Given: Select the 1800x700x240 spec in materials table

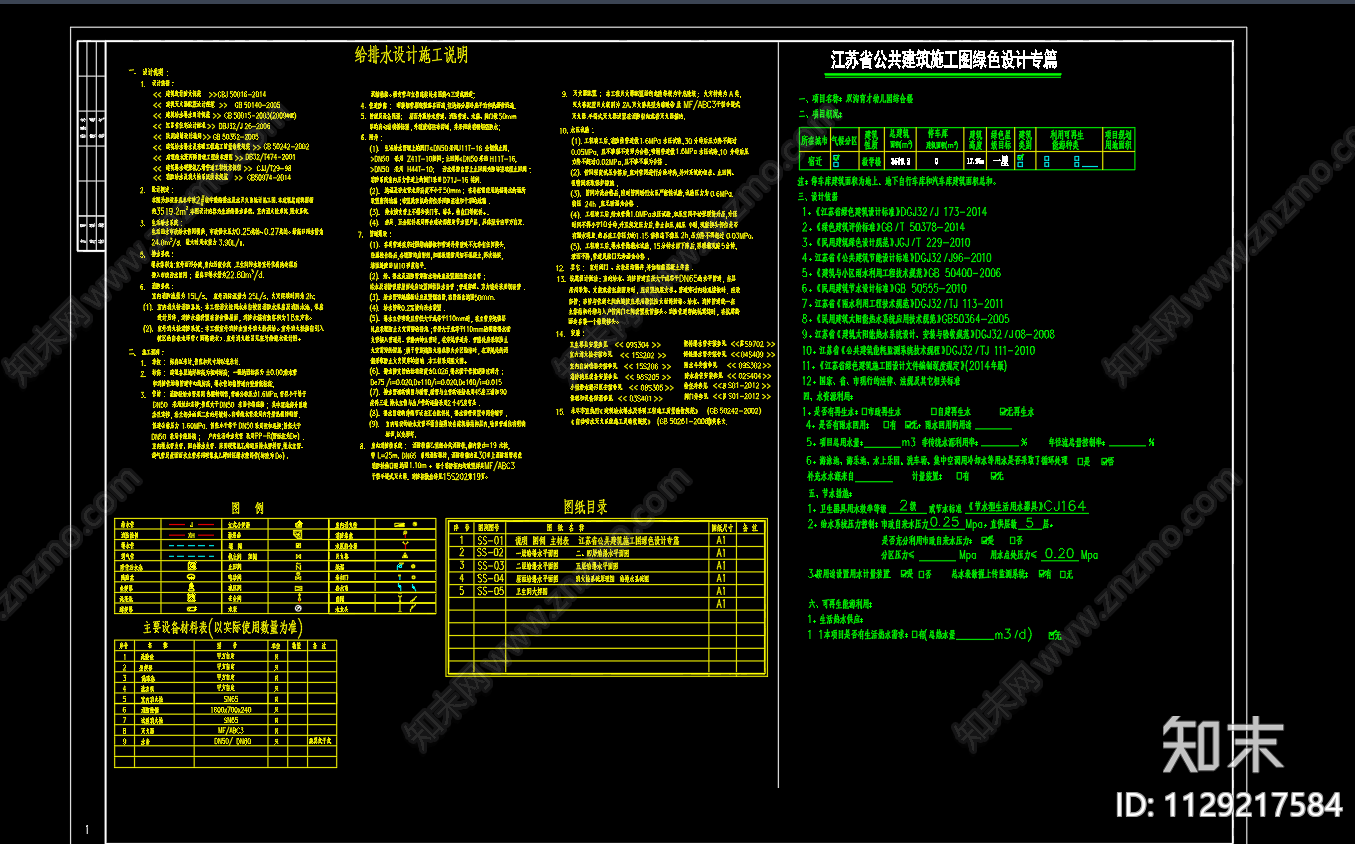Looking at the screenshot, I should 230,709.
